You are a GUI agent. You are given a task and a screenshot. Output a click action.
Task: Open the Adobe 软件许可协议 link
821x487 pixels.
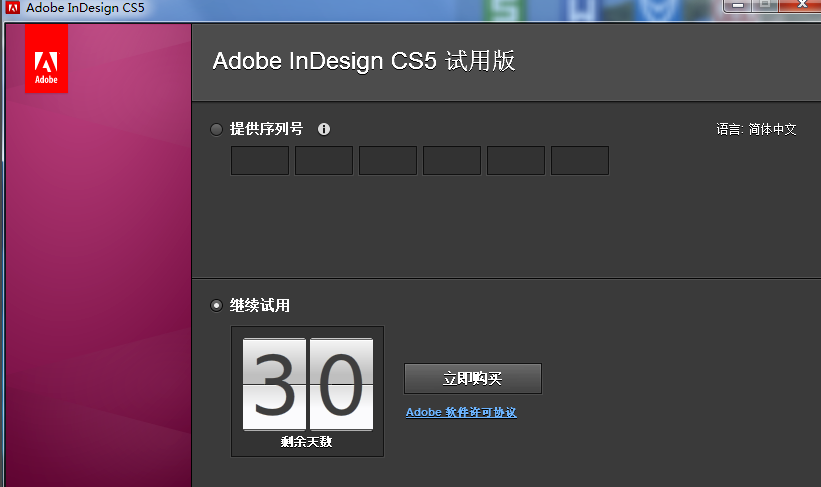461,412
